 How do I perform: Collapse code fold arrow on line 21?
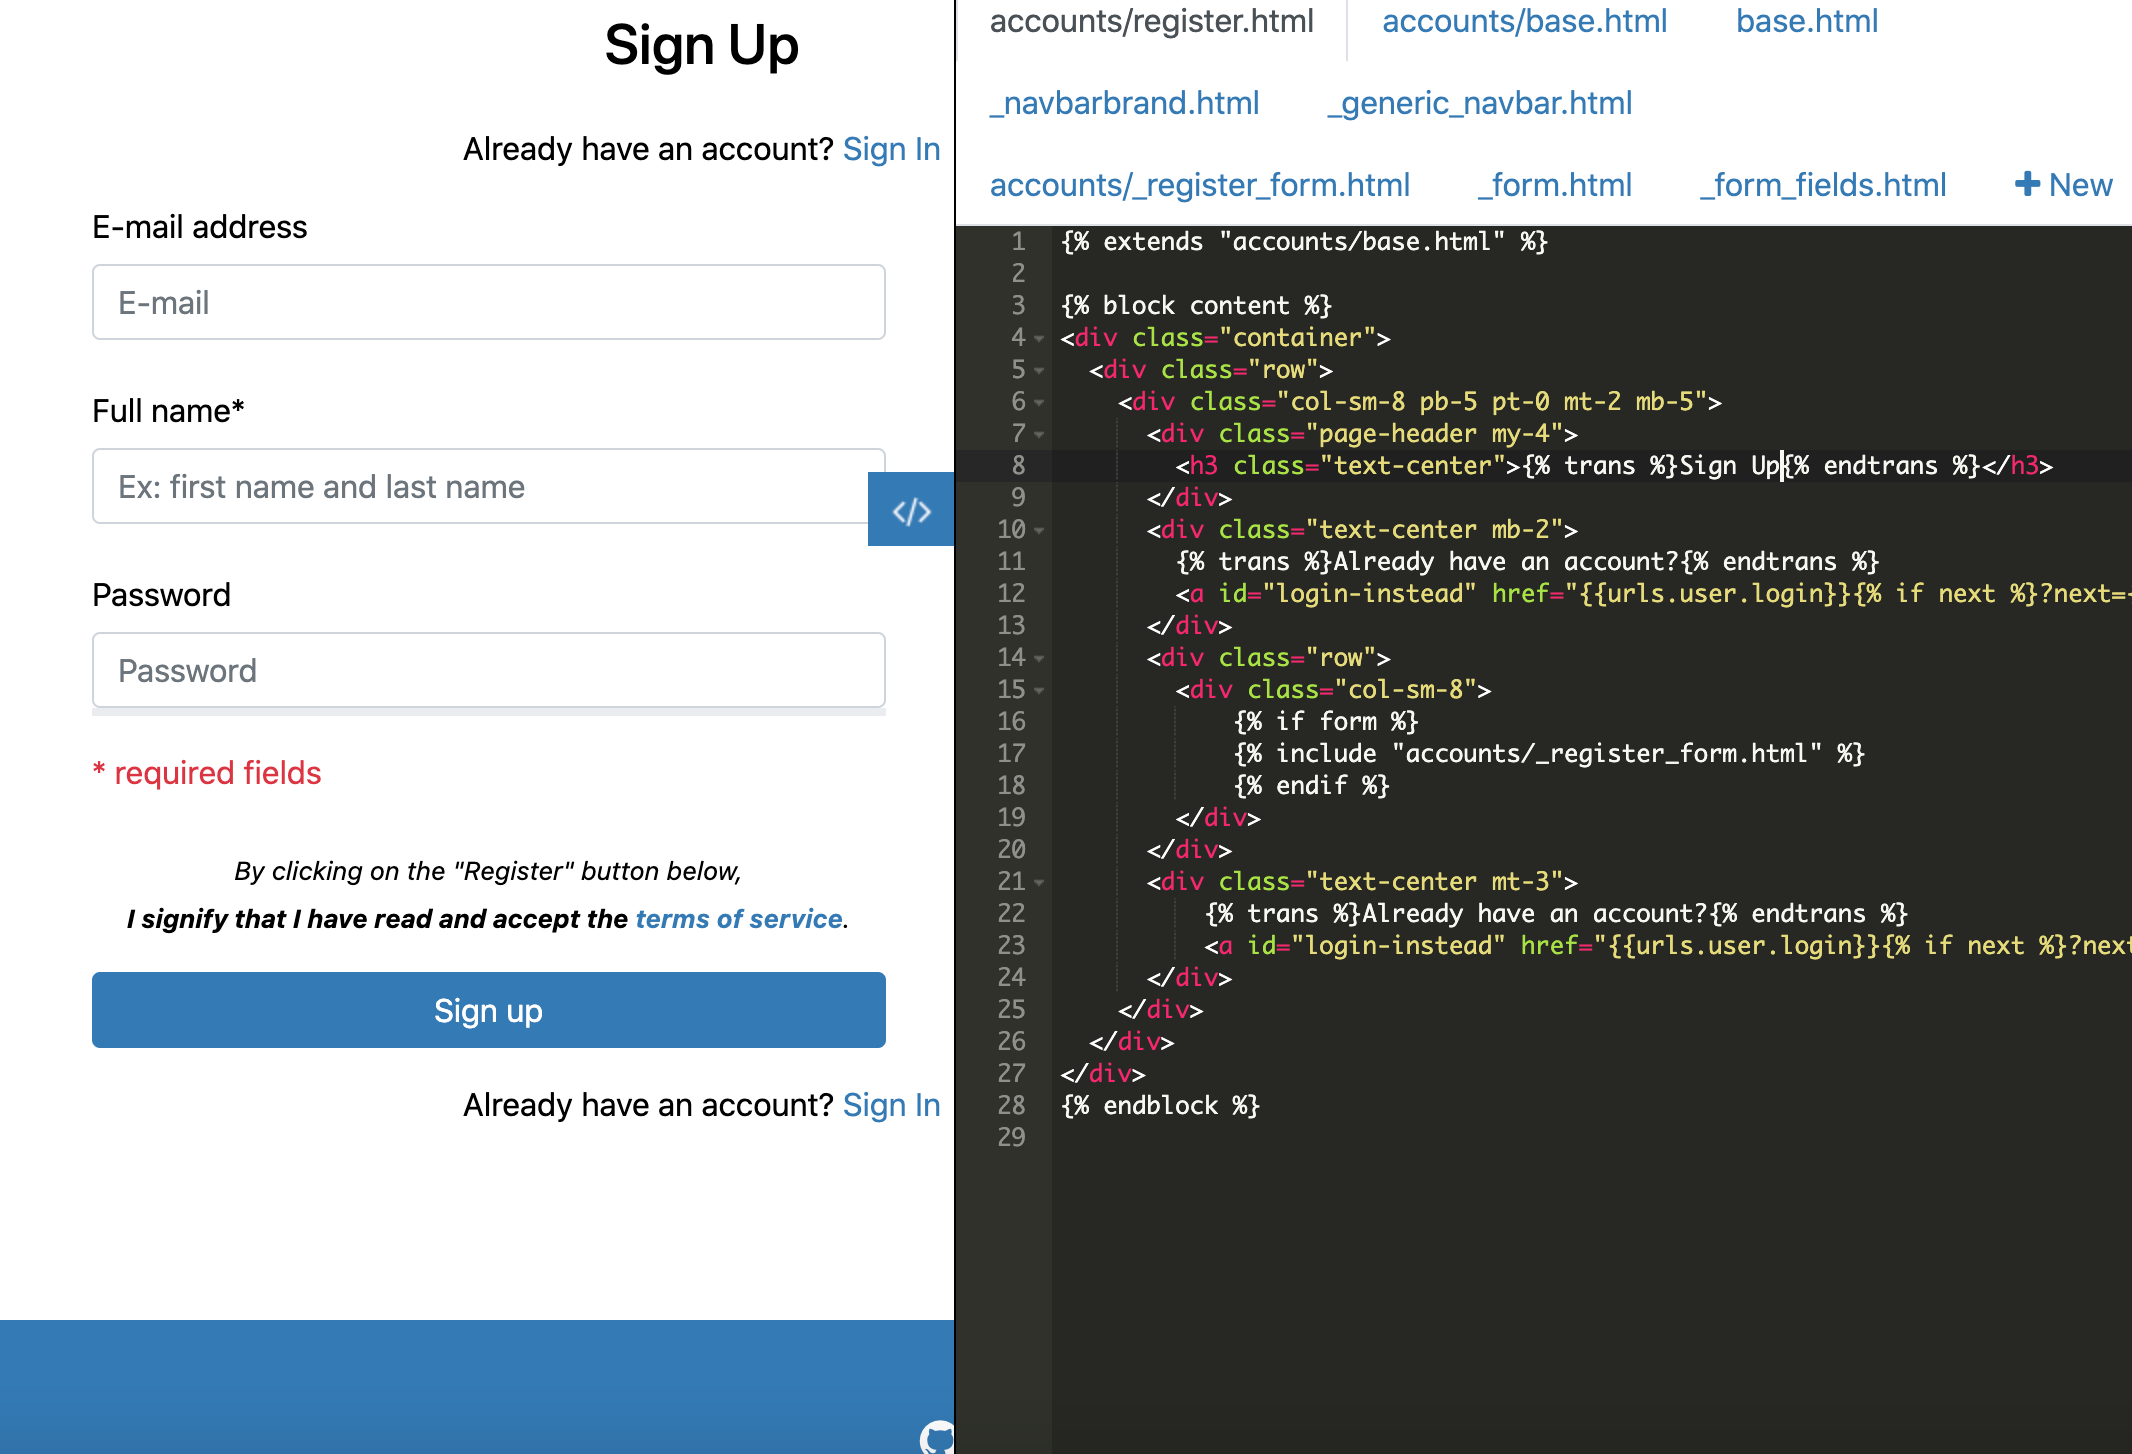[1039, 883]
